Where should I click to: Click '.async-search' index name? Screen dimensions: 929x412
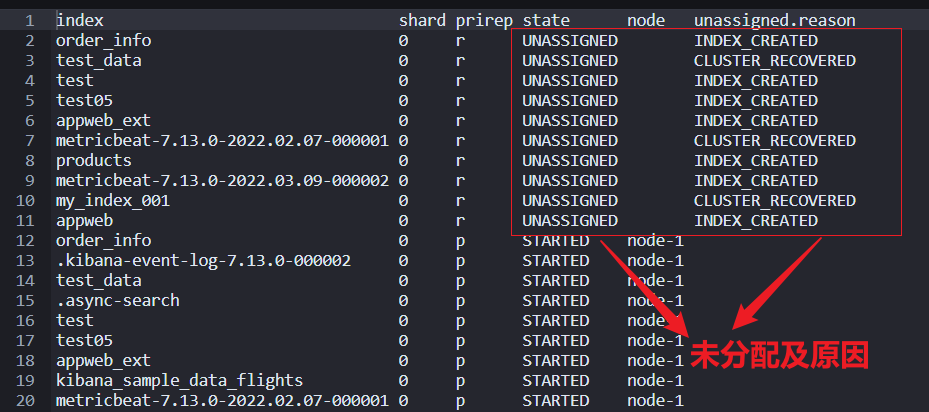click(118, 301)
